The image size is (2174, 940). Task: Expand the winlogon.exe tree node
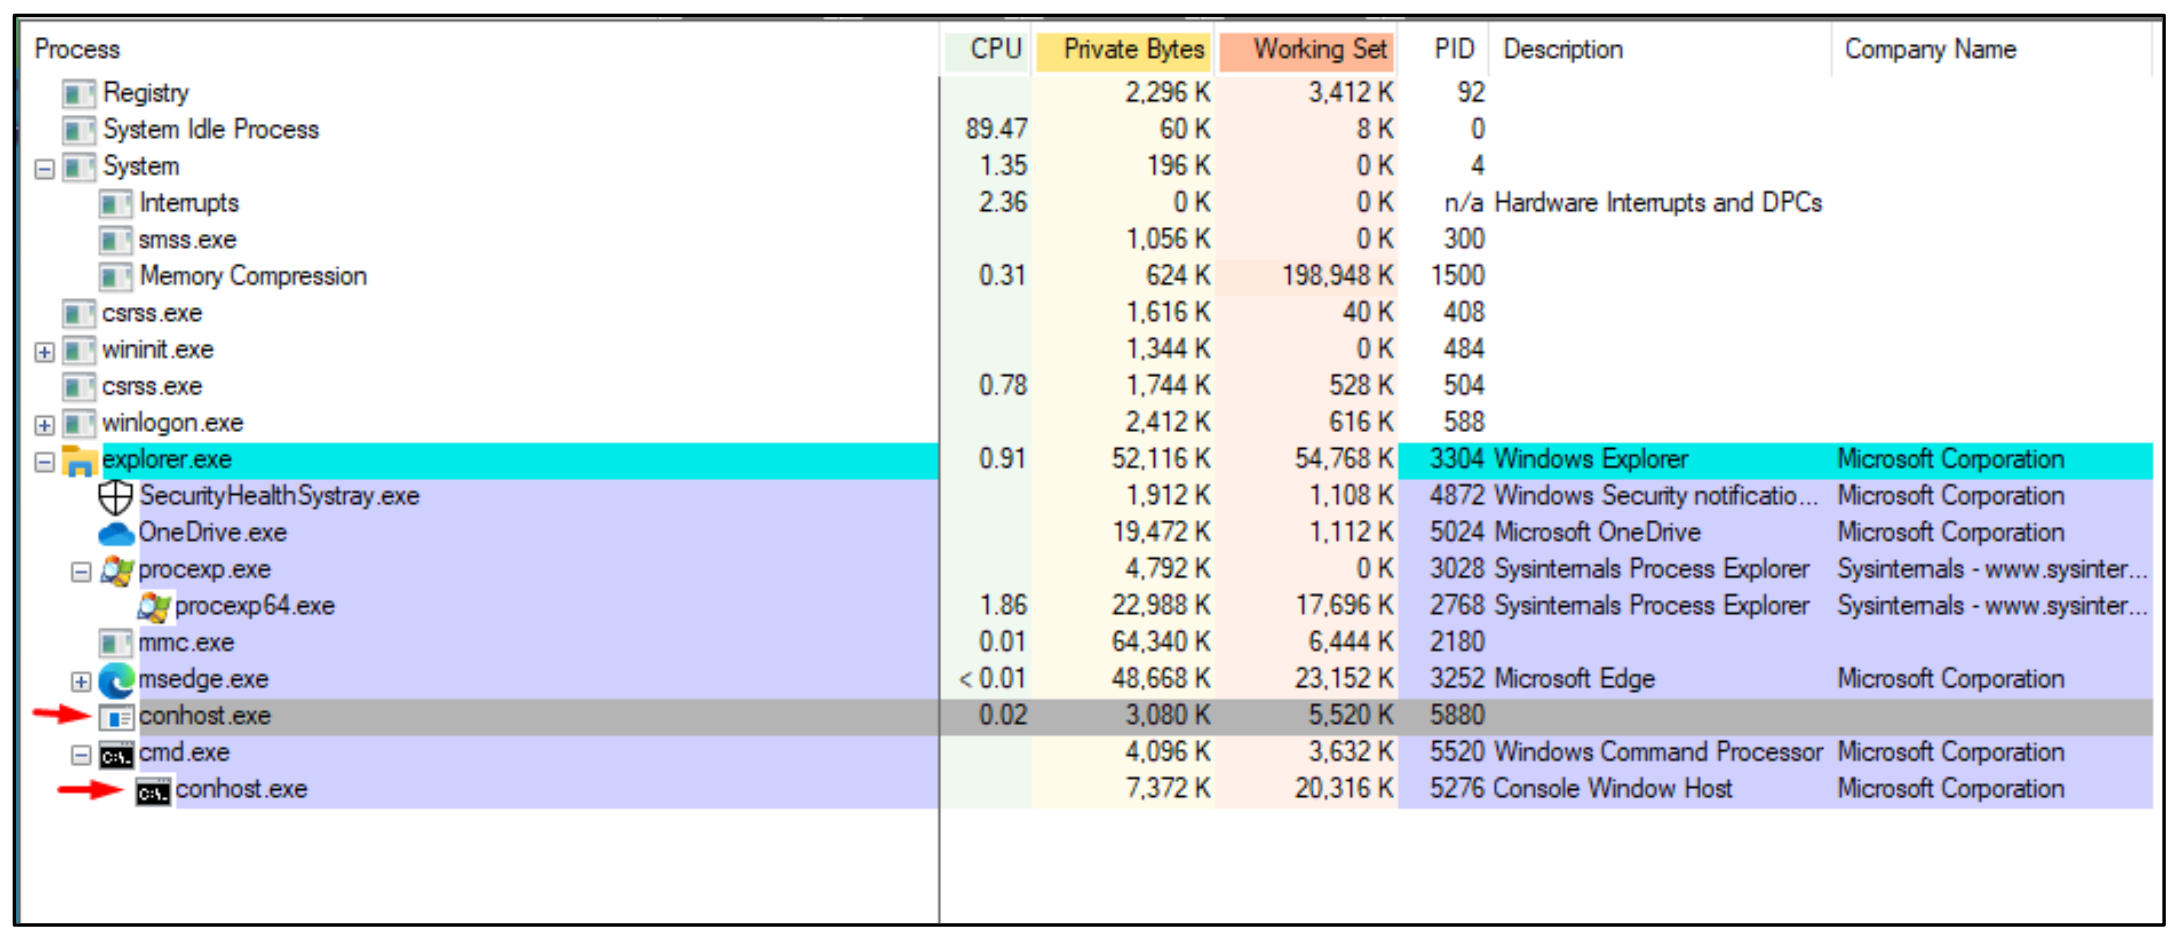point(44,425)
